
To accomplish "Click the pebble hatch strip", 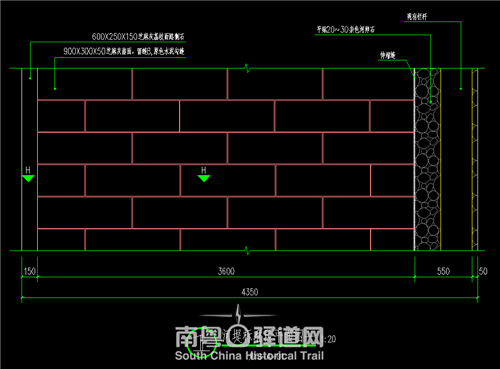I will (427, 159).
